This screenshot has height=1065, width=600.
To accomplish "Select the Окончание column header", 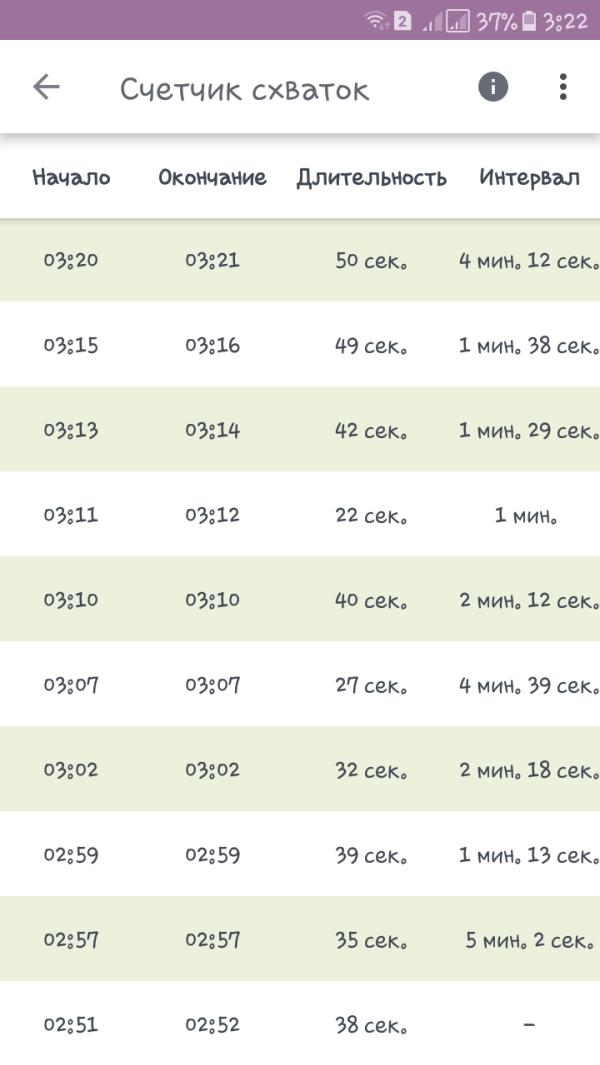I will (213, 178).
